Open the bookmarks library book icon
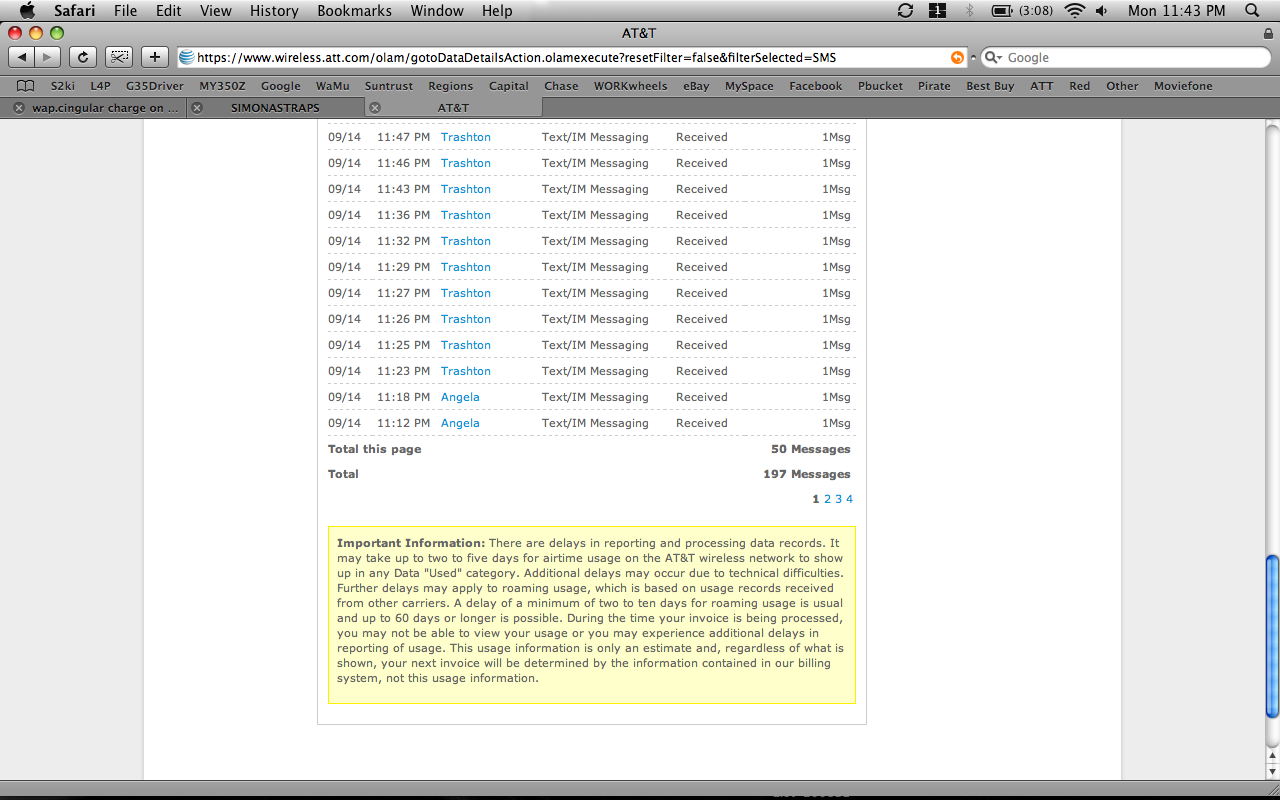Image resolution: width=1280 pixels, height=800 pixels. (25, 86)
